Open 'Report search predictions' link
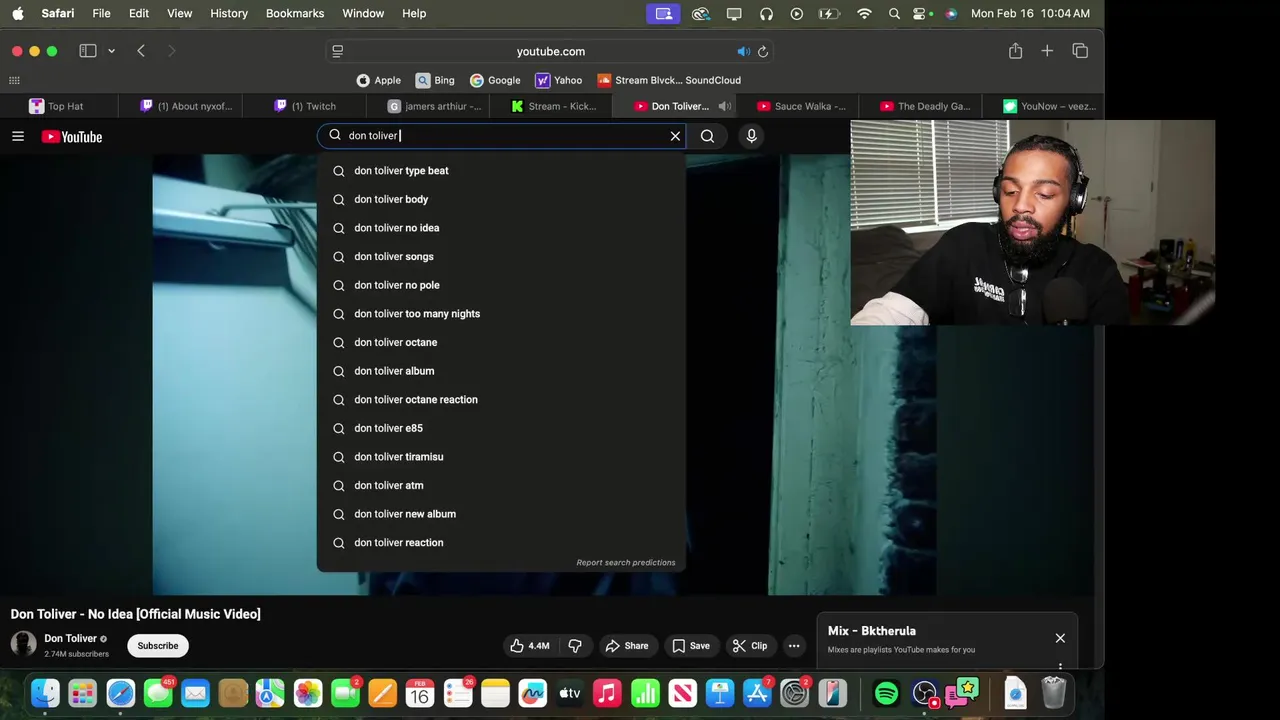This screenshot has height=720, width=1280. 626,562
